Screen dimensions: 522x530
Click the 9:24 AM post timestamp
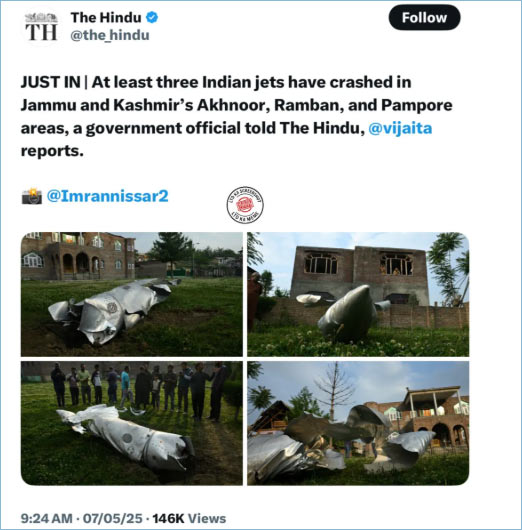click(x=47, y=519)
